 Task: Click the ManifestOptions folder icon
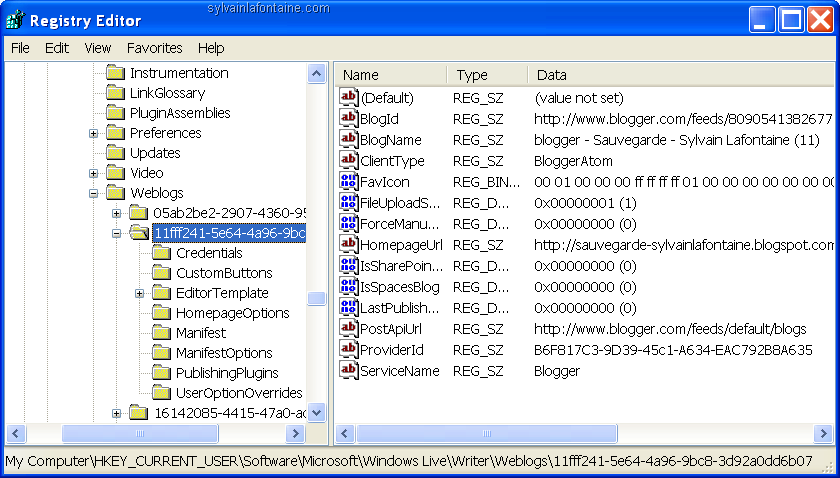point(161,353)
